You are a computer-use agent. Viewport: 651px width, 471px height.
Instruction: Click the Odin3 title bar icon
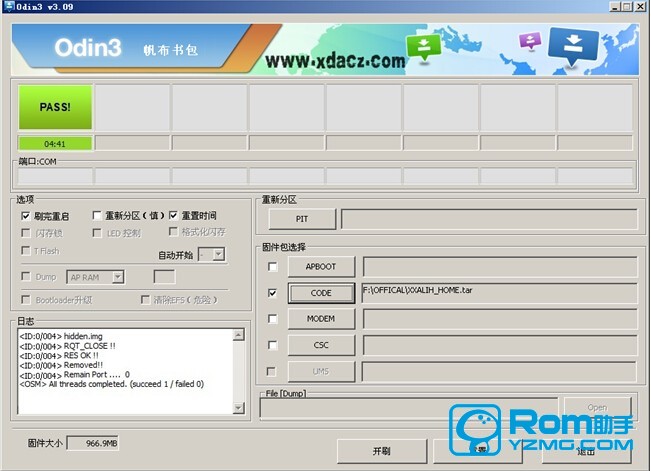point(9,6)
